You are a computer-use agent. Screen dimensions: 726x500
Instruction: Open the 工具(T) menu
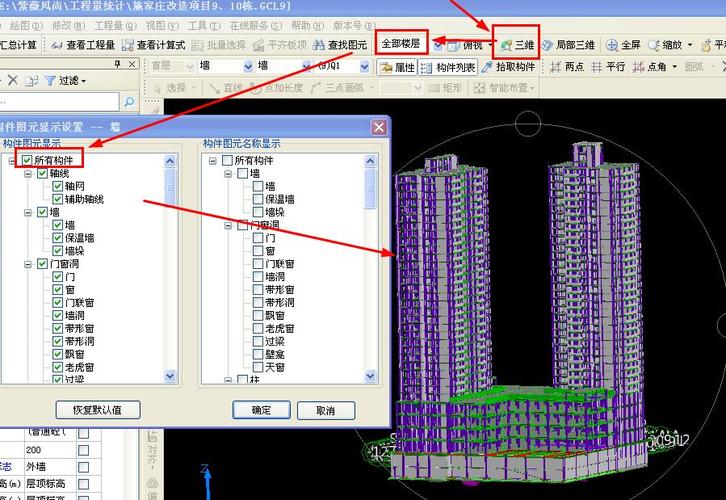click(x=204, y=25)
